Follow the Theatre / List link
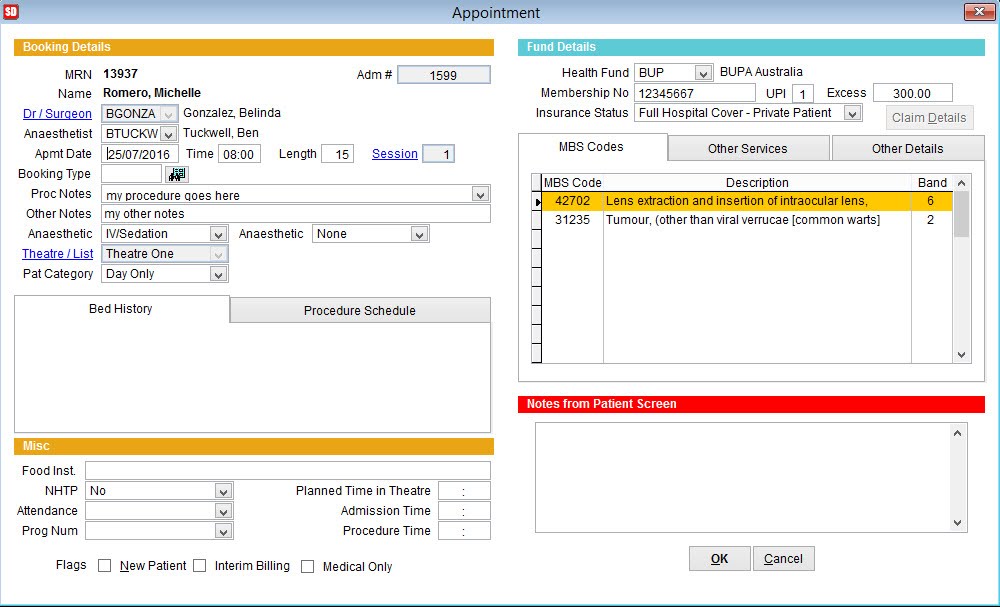This screenshot has width=1000, height=607. (57, 254)
